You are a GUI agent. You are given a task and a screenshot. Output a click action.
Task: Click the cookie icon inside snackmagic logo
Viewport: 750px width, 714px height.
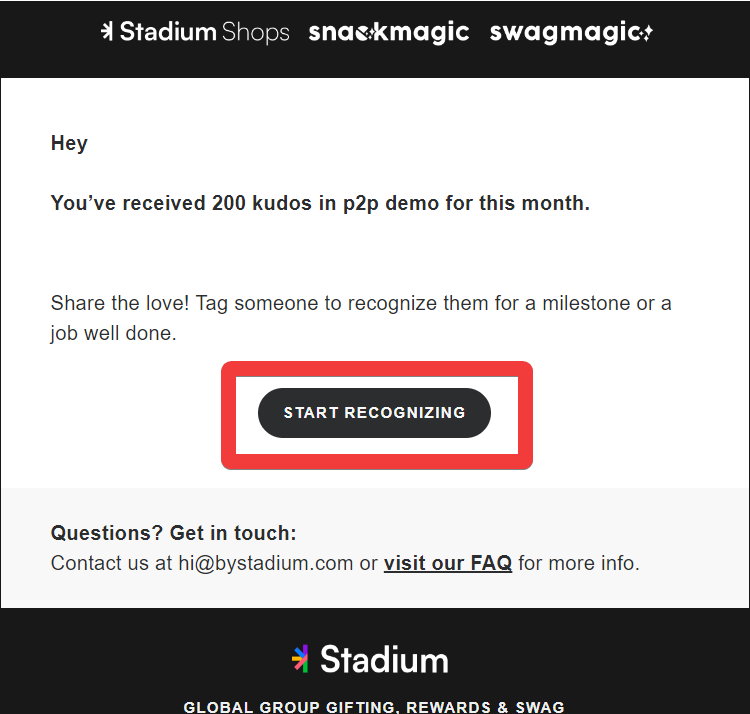click(366, 33)
